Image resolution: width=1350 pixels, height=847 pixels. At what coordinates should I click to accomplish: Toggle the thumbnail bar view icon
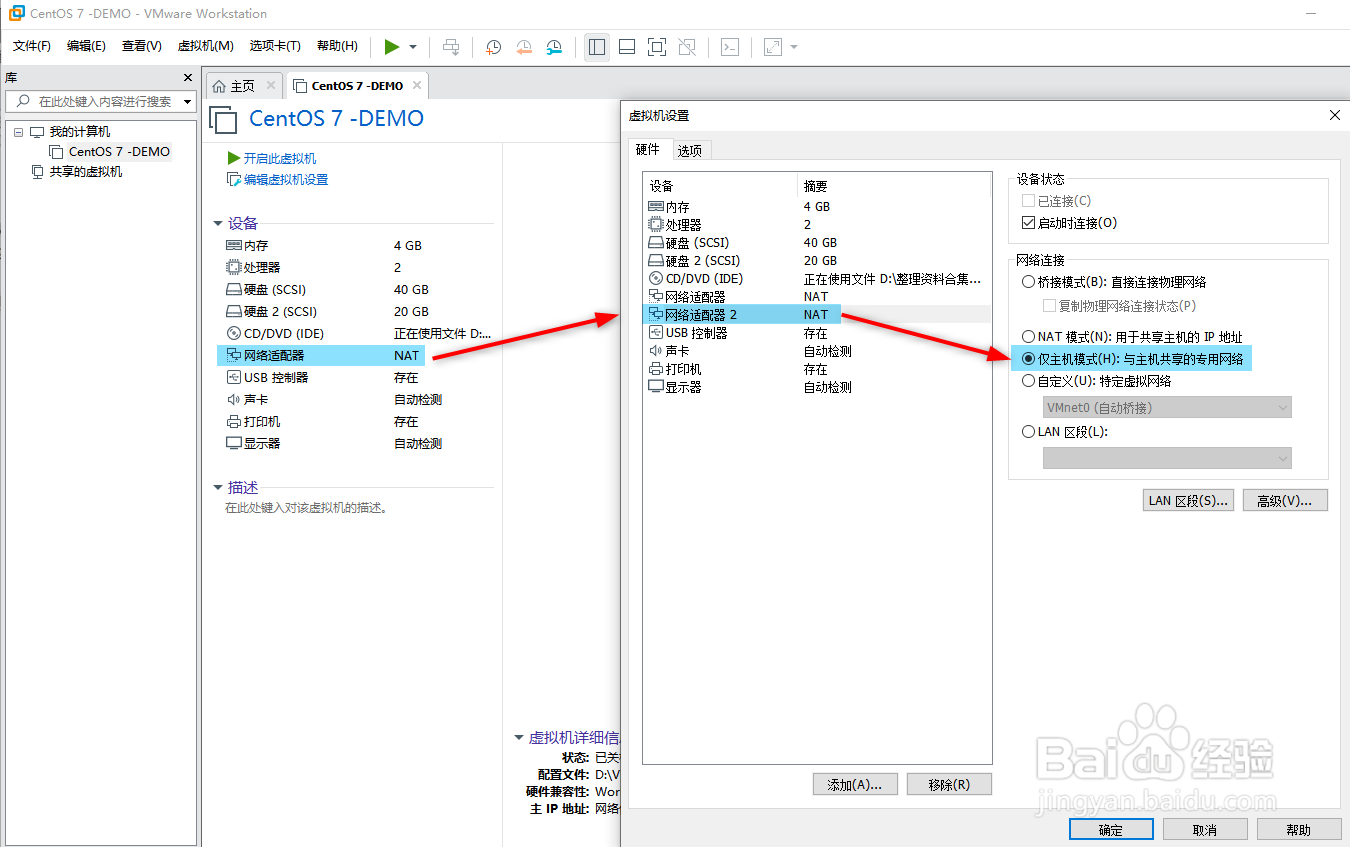(x=627, y=47)
